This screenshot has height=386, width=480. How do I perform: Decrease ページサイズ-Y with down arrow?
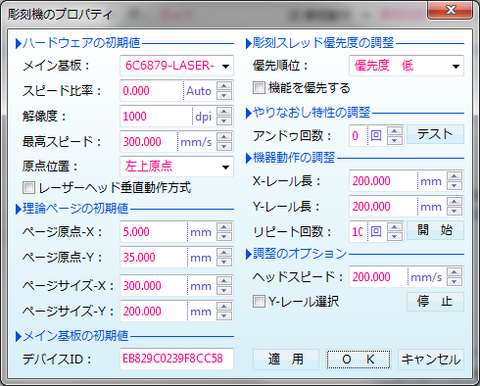[224, 316]
